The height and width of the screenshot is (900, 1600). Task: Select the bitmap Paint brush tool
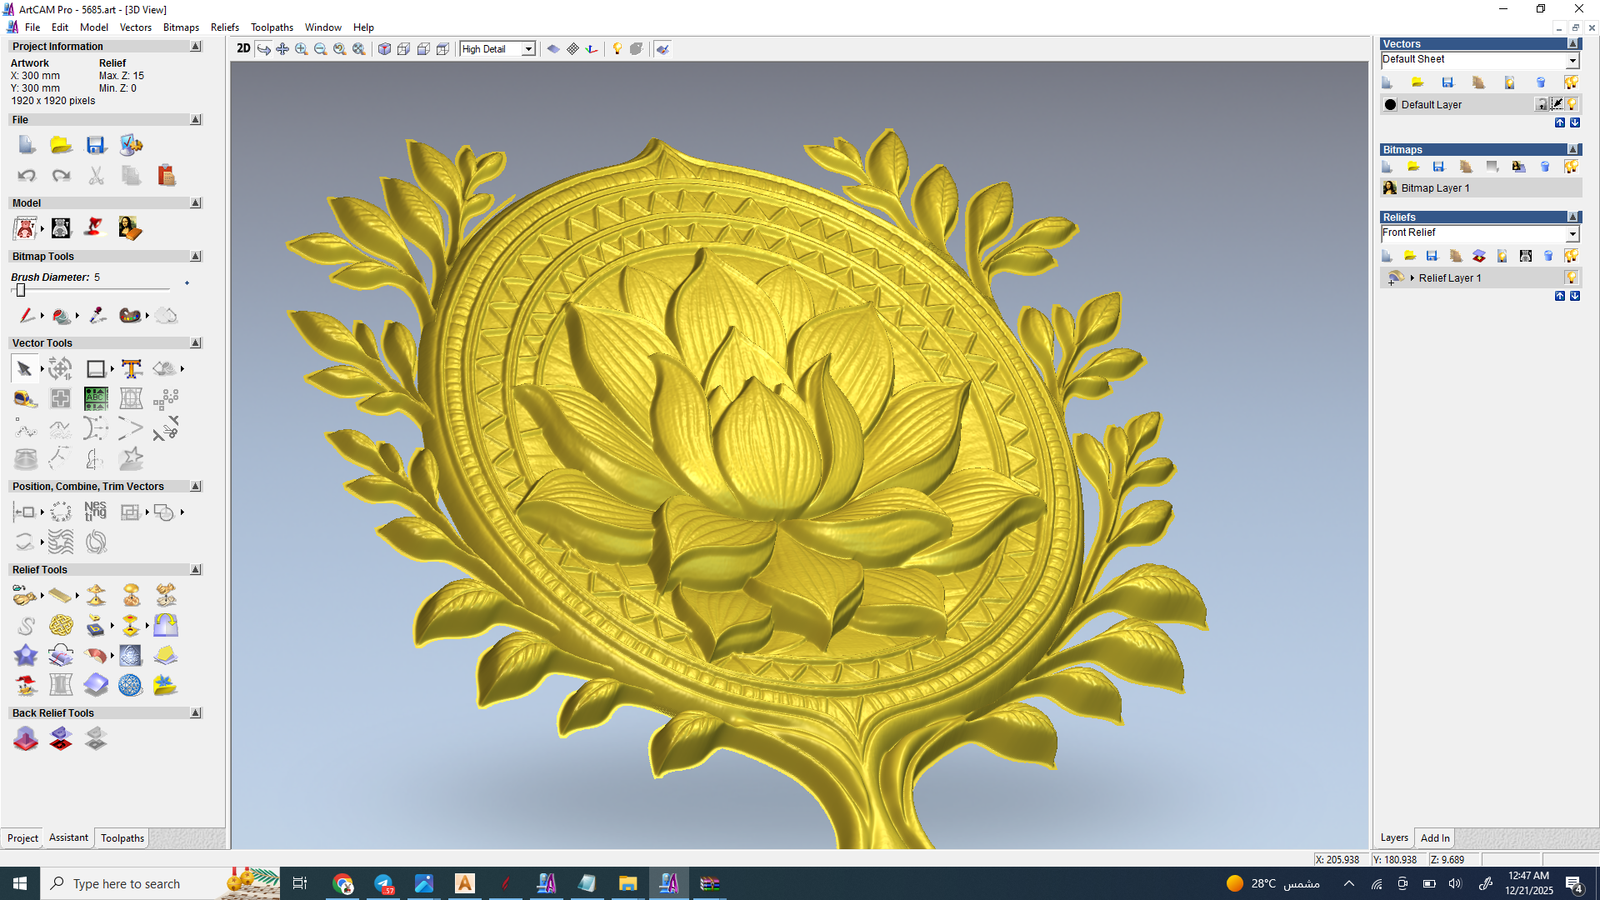pos(26,316)
